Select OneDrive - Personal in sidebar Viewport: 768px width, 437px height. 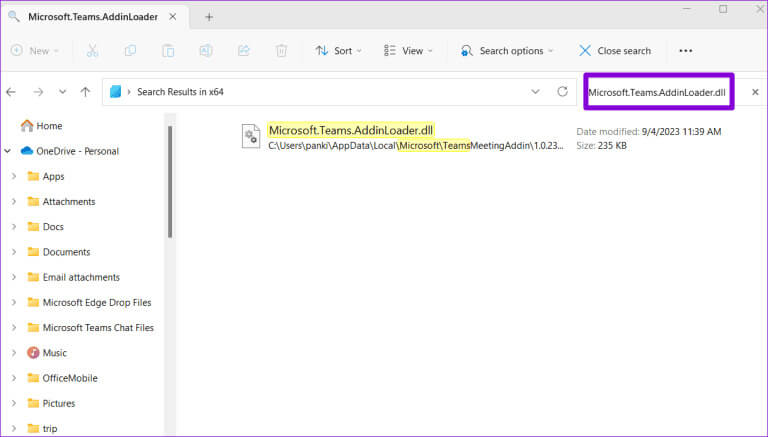pyautogui.click(x=70, y=151)
